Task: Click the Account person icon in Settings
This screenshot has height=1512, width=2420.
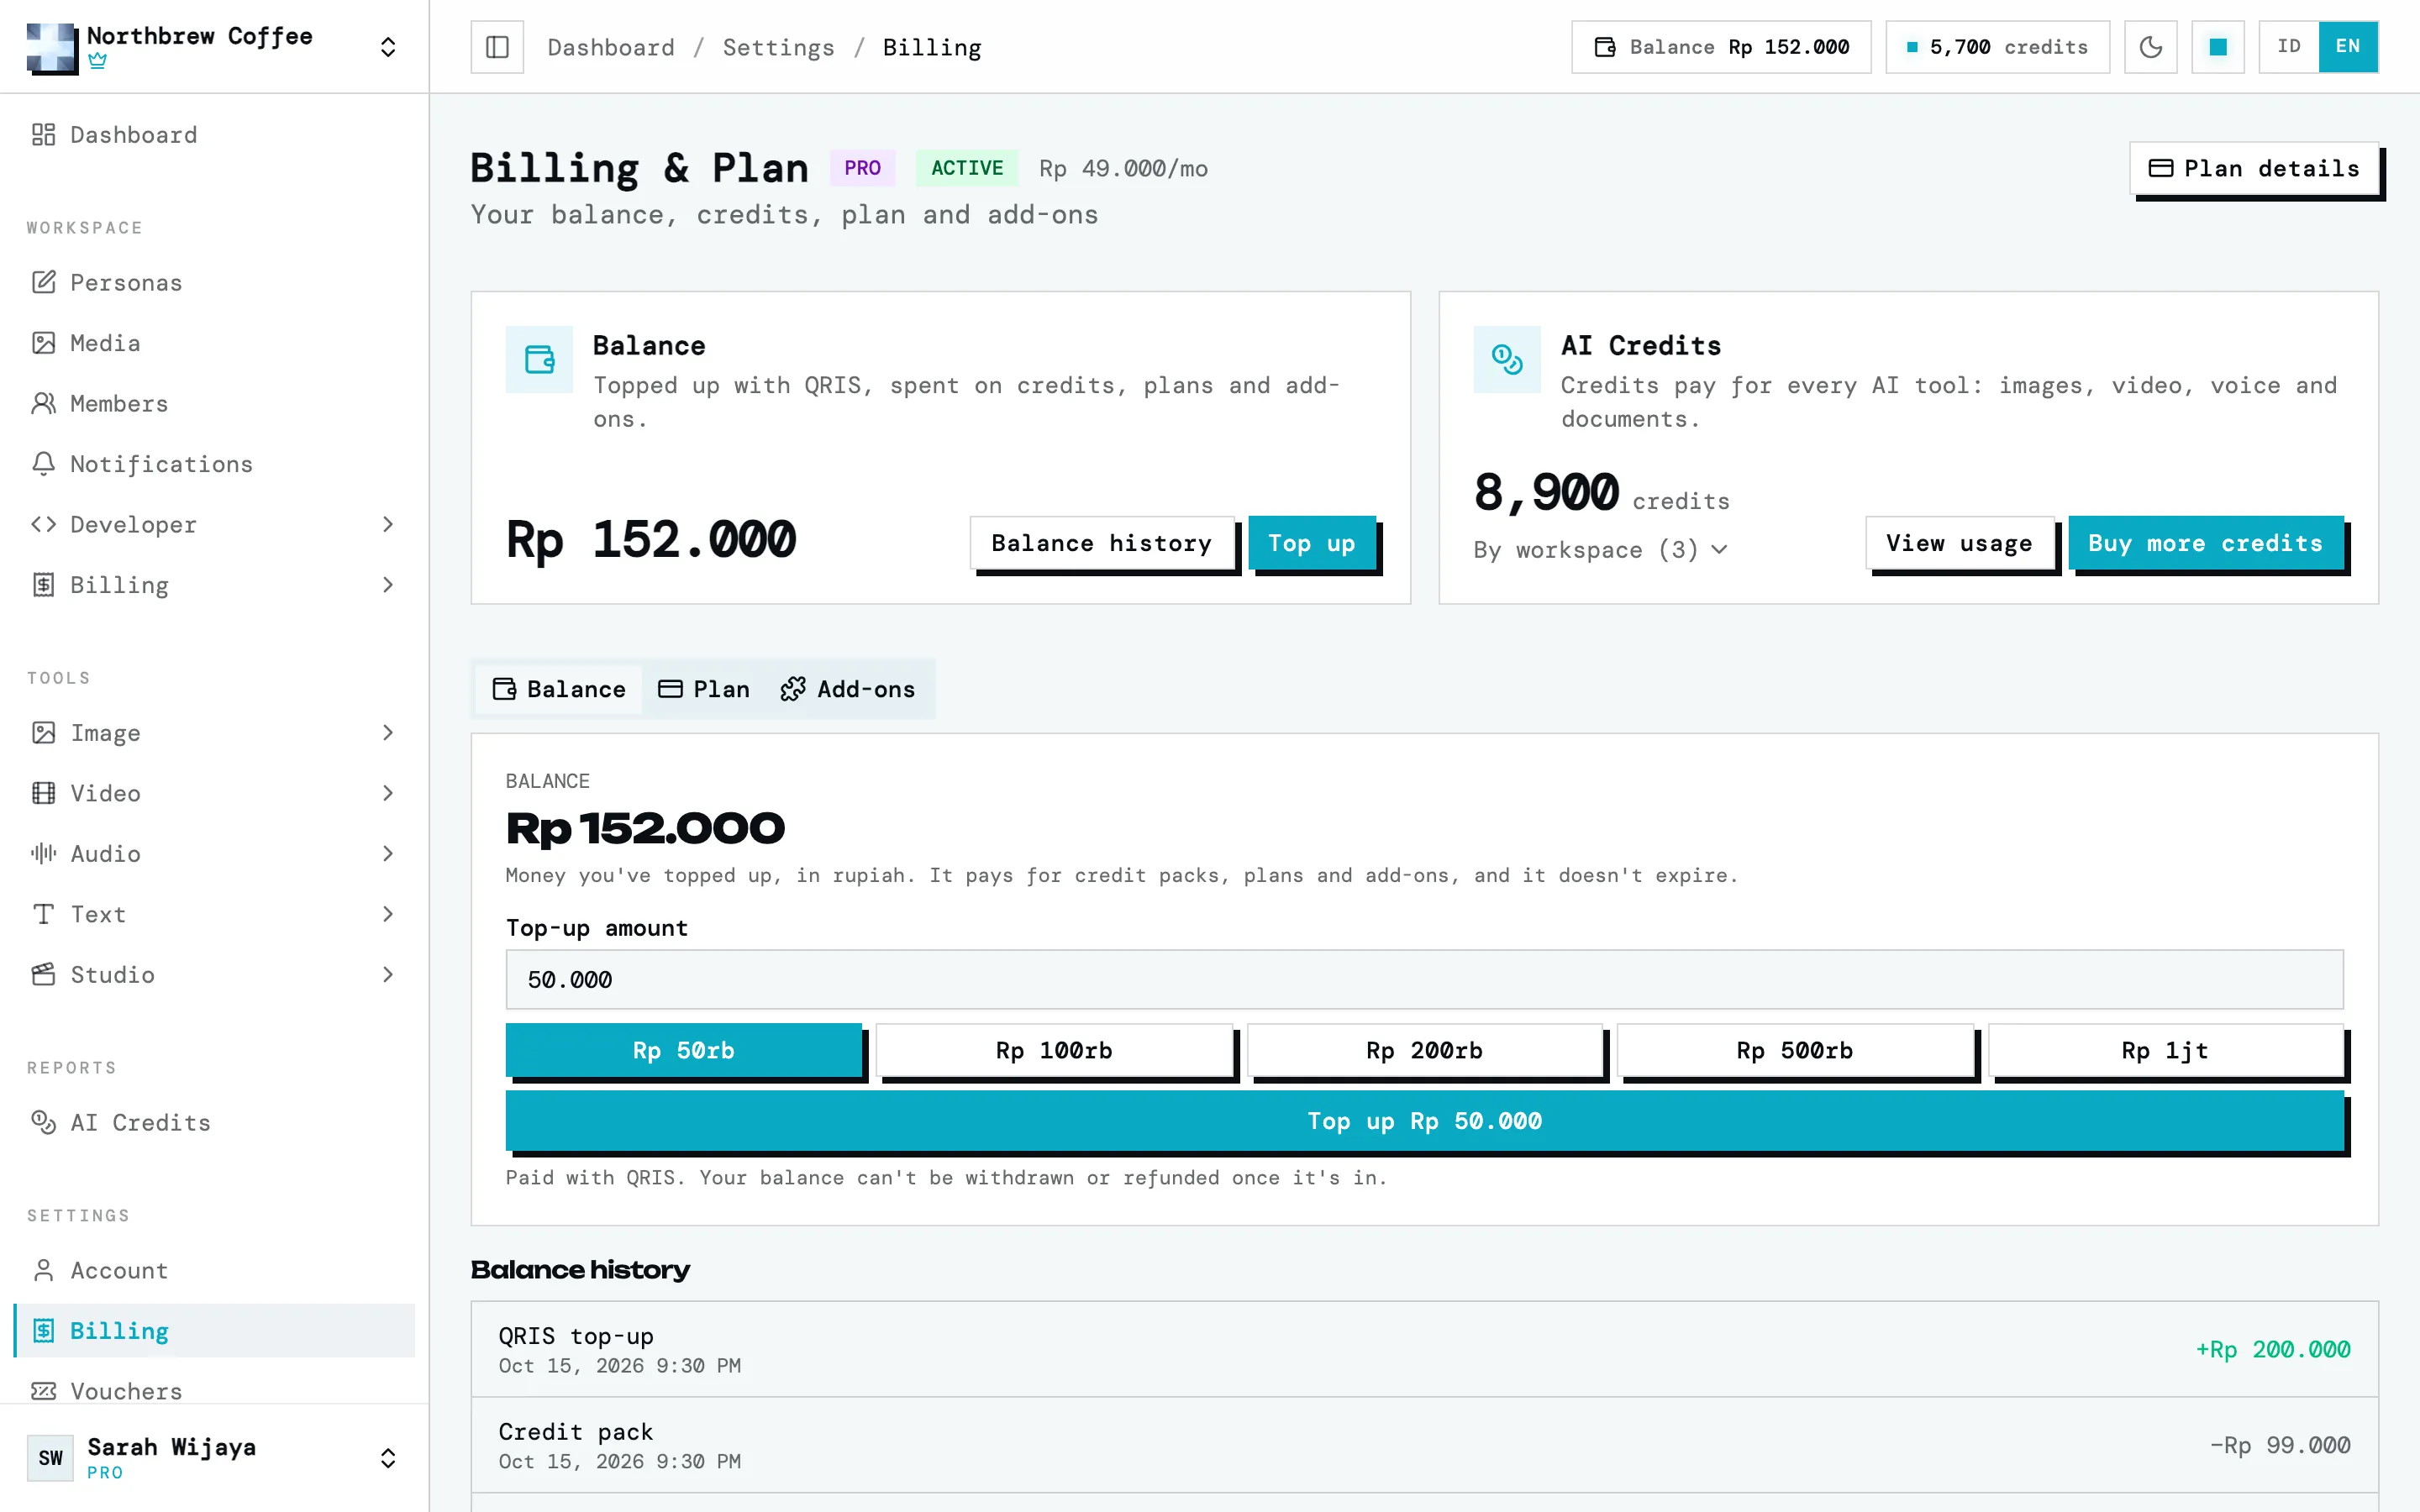Action: 43,1271
